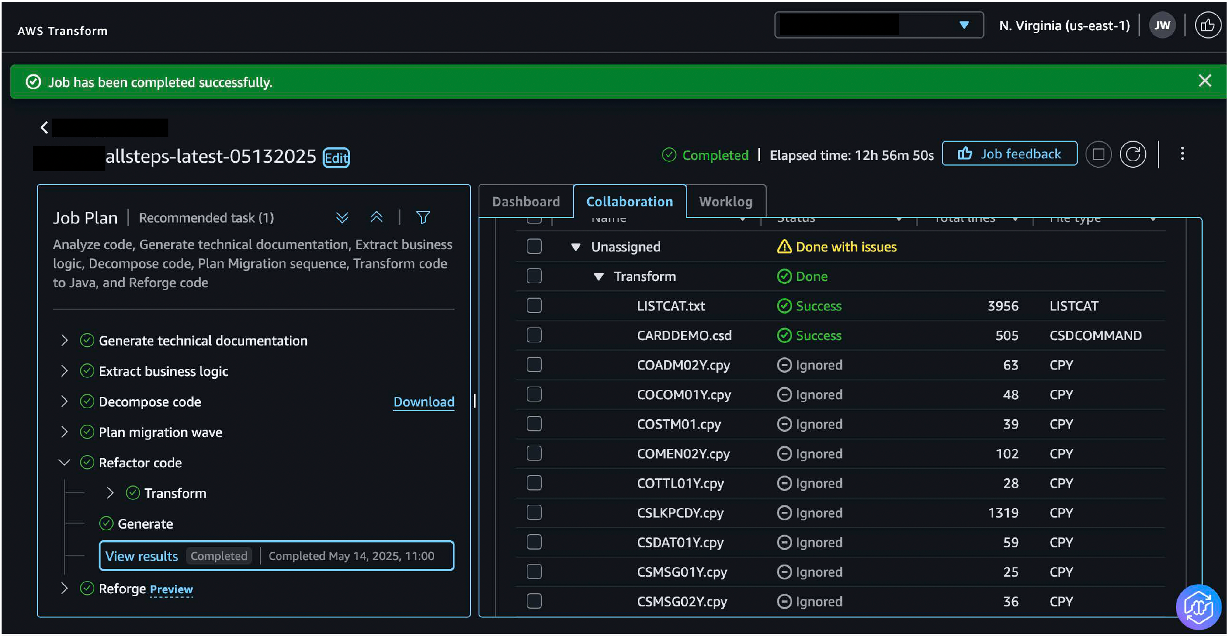Select the Collaboration tab
The image size is (1228, 636).
pyautogui.click(x=630, y=201)
